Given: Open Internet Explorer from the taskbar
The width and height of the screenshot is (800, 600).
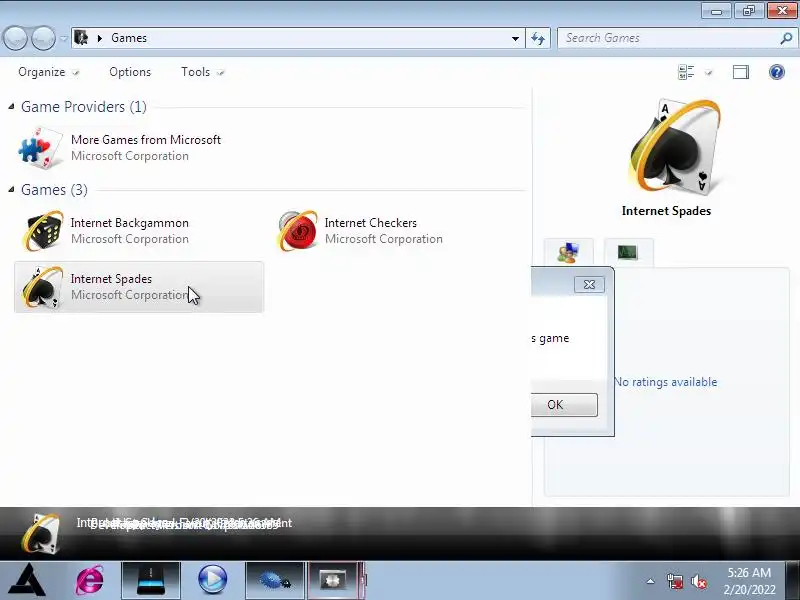Looking at the screenshot, I should coord(90,580).
